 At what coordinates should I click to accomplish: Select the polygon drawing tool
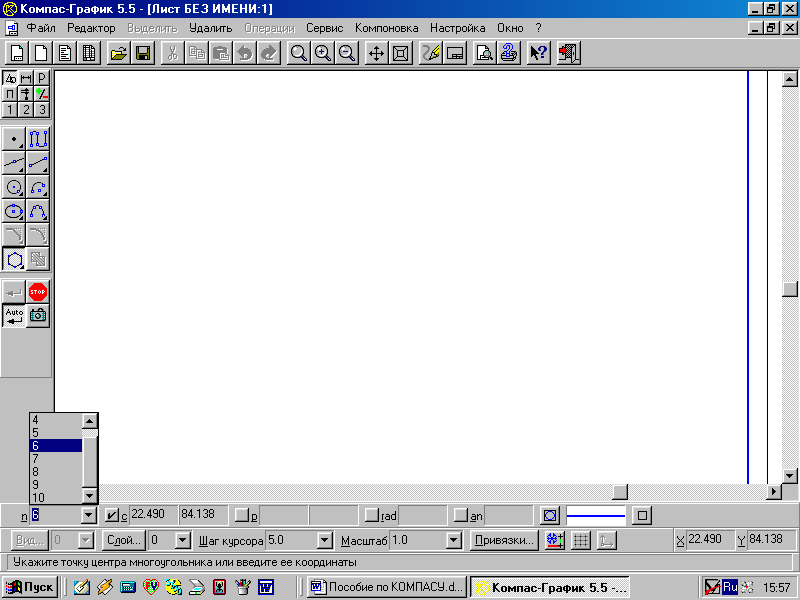coord(14,259)
